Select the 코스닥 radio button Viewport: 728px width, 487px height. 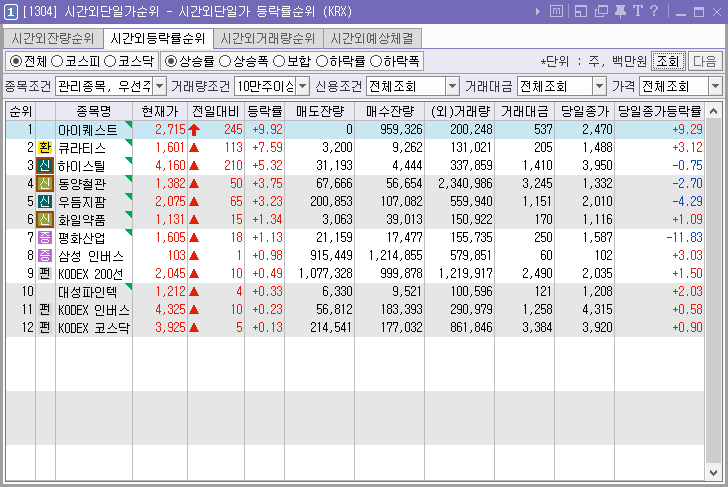[x=110, y=61]
